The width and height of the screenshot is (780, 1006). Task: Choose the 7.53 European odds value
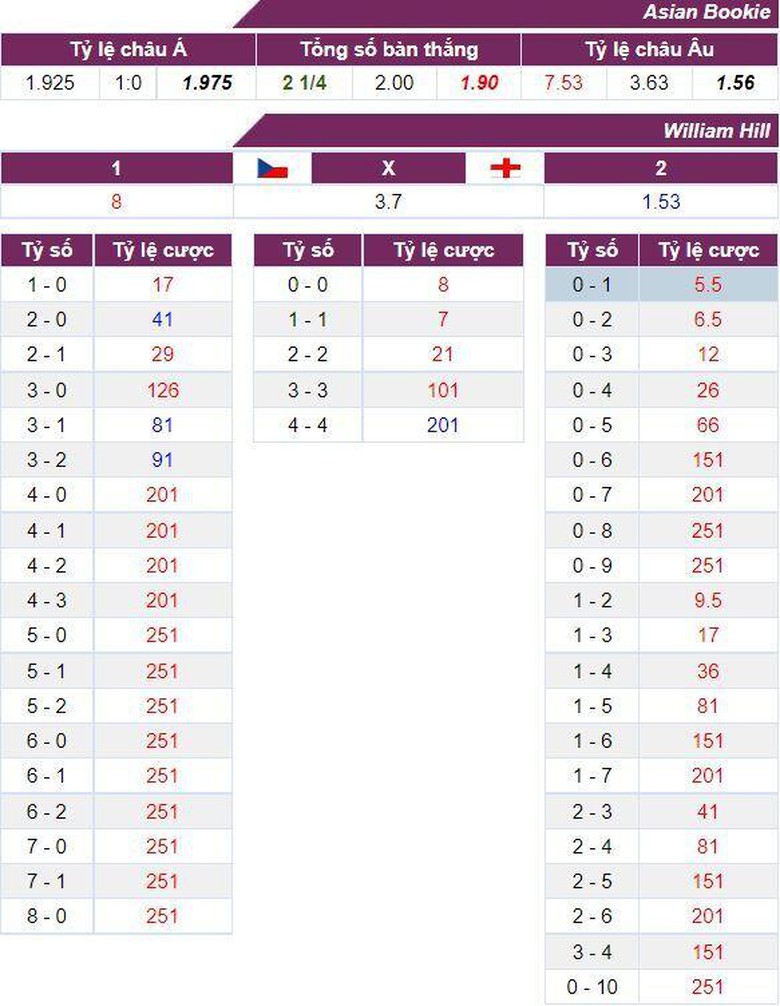point(563,83)
